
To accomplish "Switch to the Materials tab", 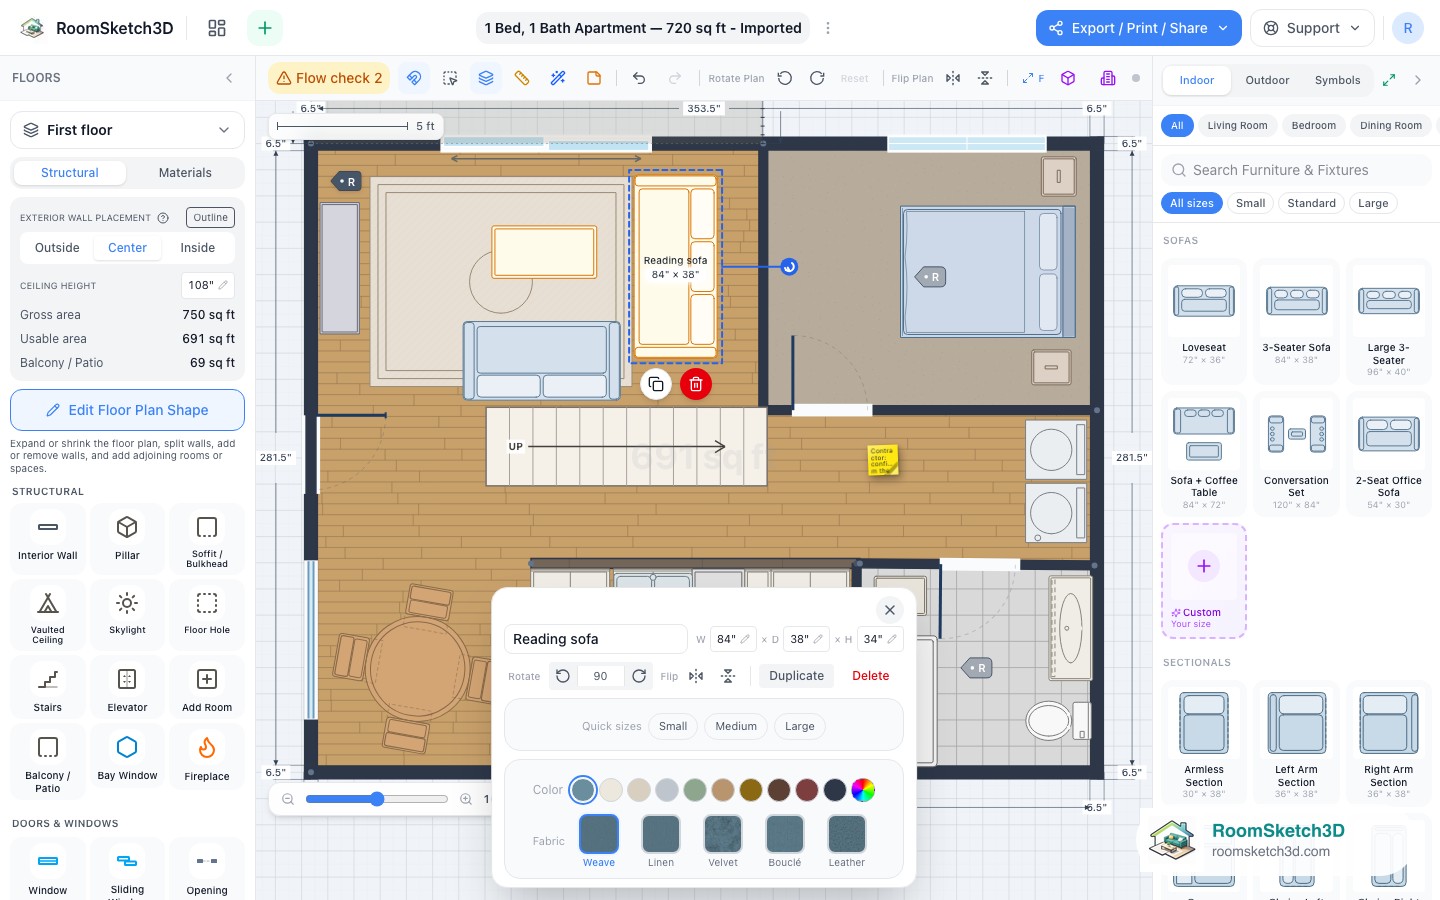I will pos(185,173).
